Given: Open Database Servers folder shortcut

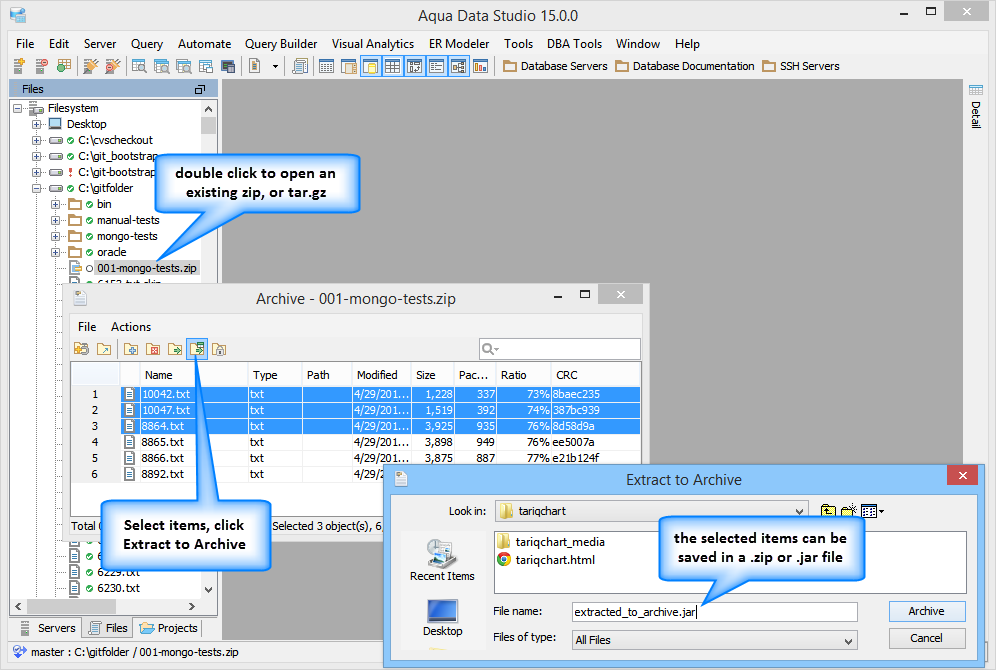Looking at the screenshot, I should click(555, 66).
